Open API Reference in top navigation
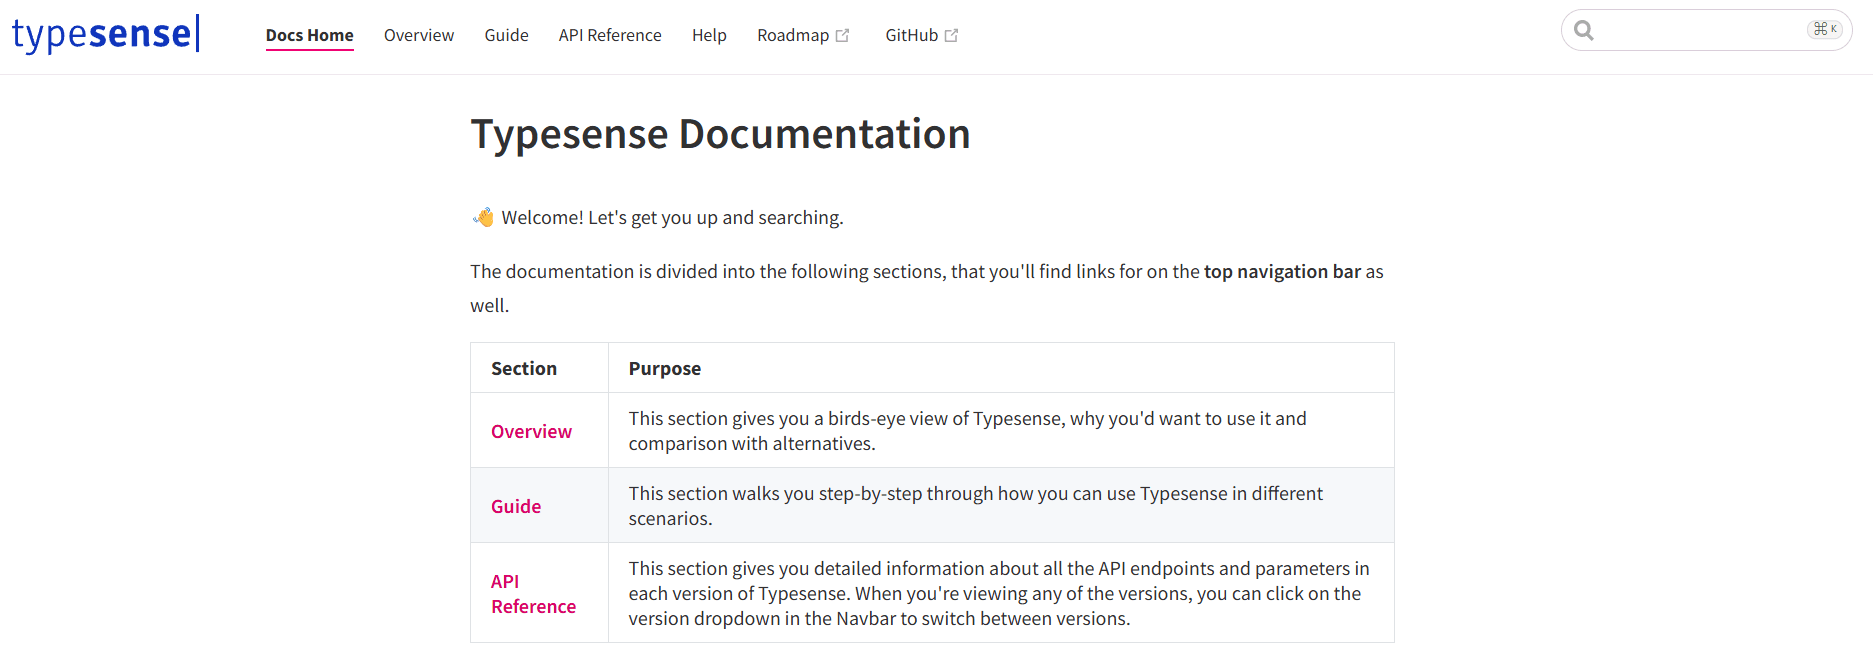The height and width of the screenshot is (664, 1873). pos(610,35)
